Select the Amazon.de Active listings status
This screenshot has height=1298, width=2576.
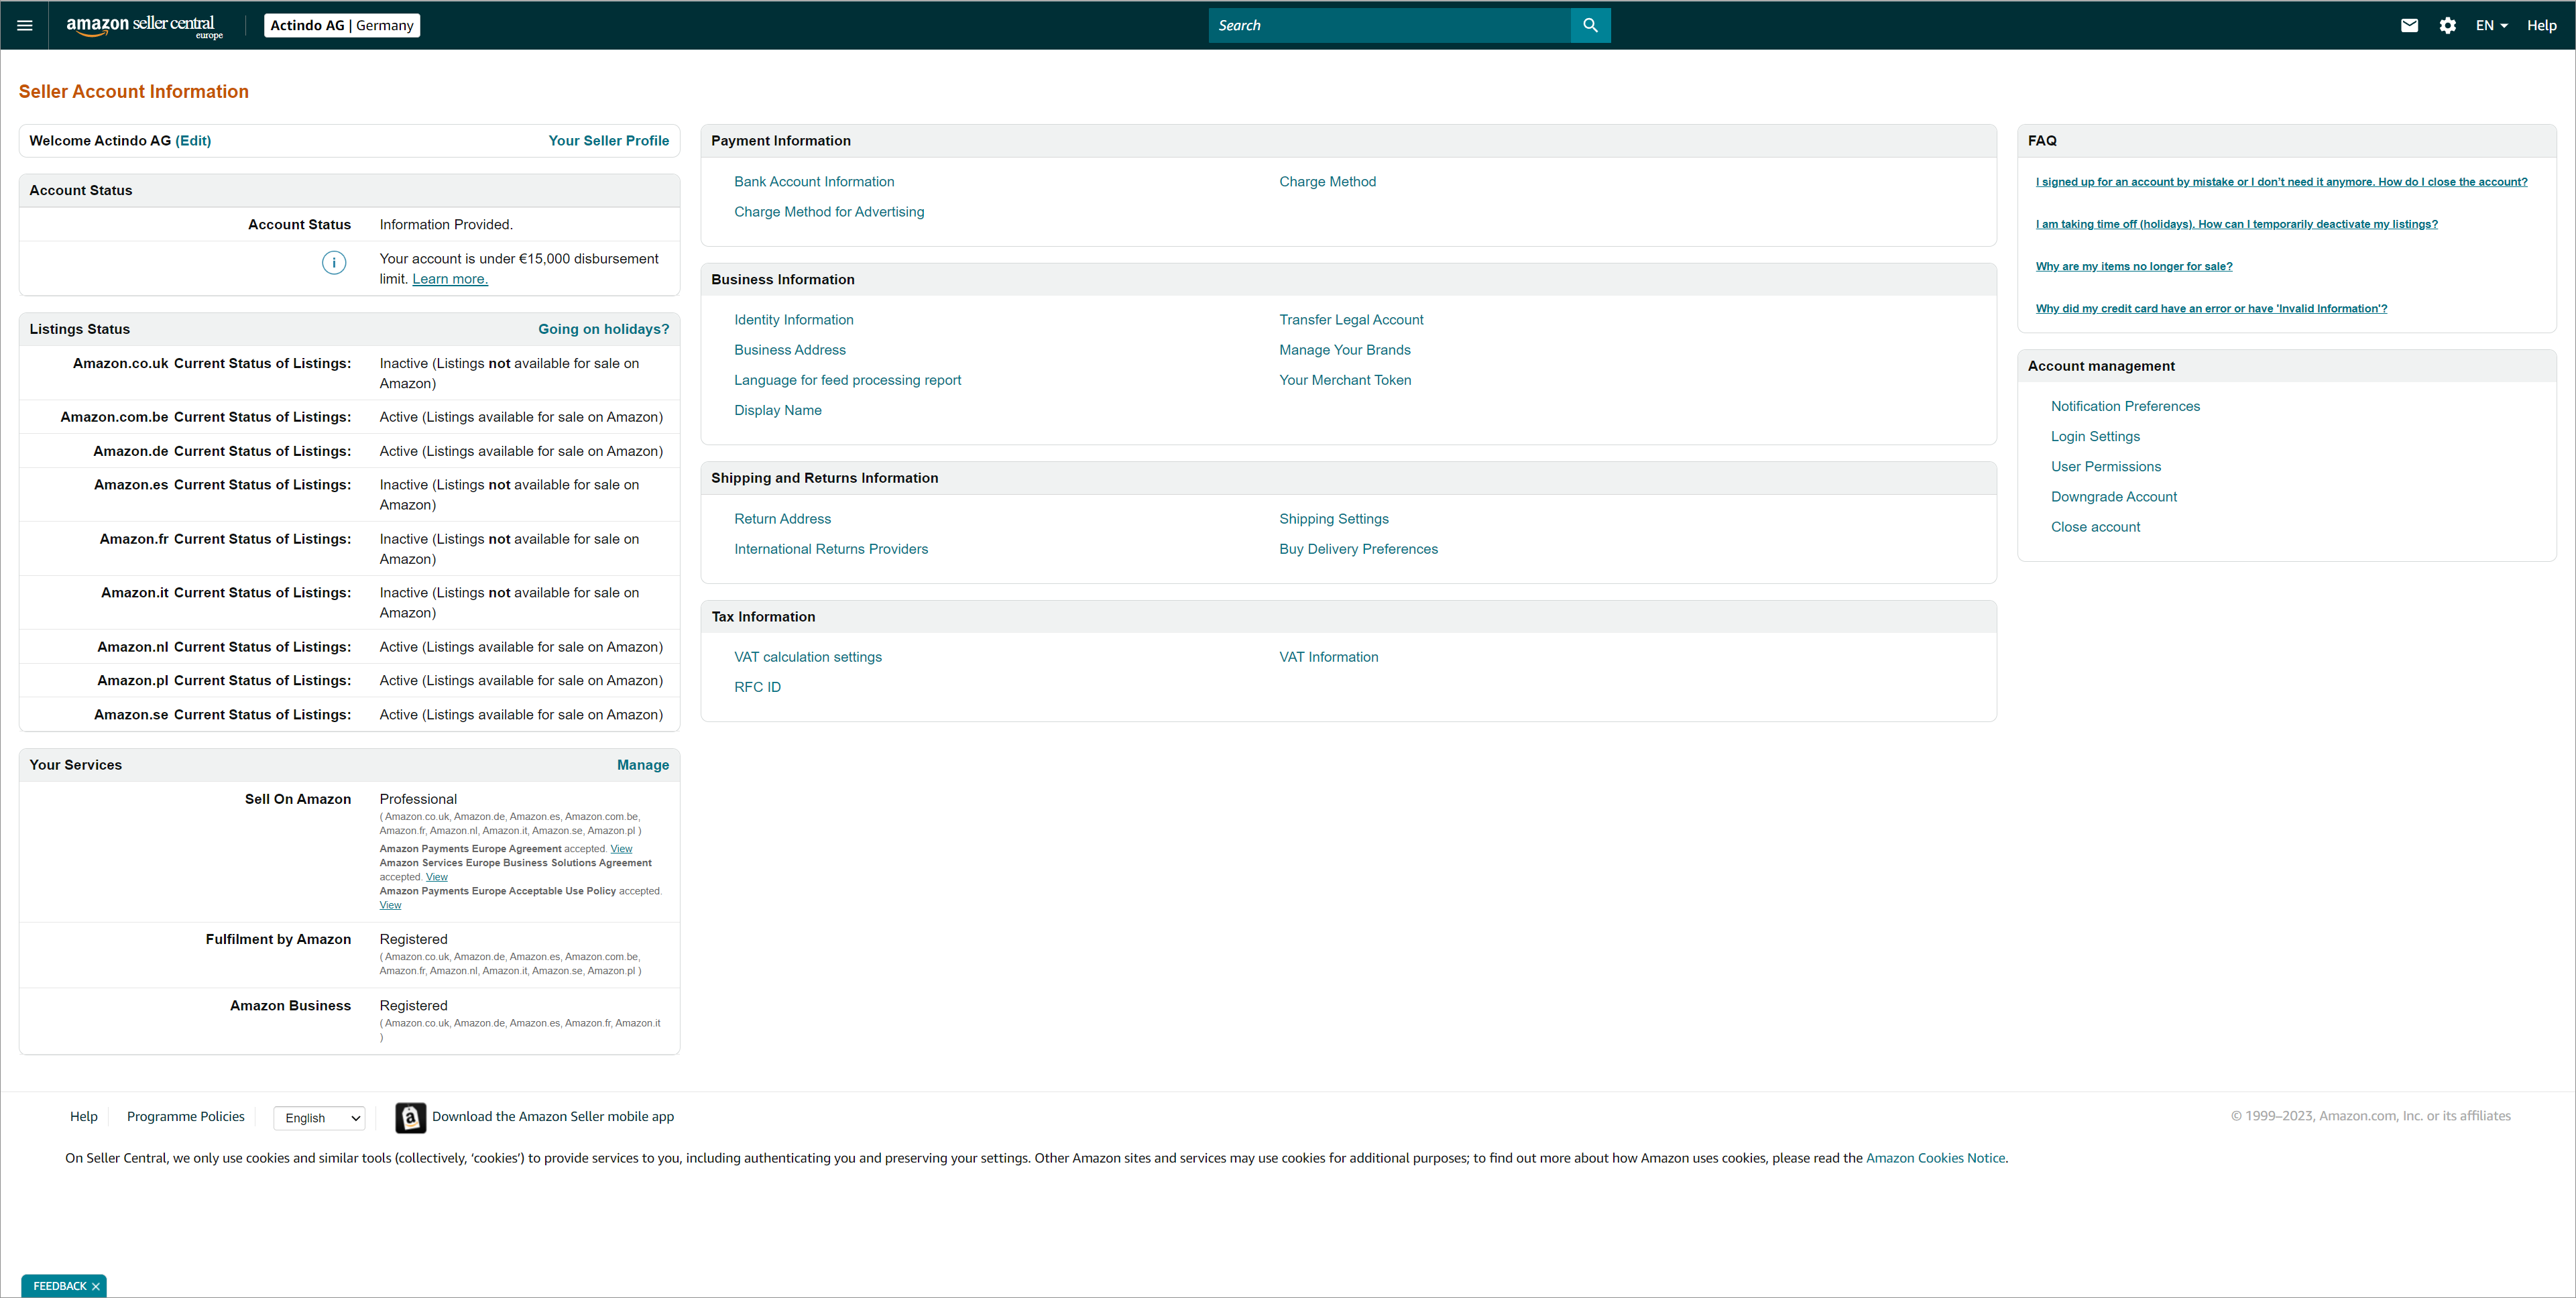coord(521,451)
